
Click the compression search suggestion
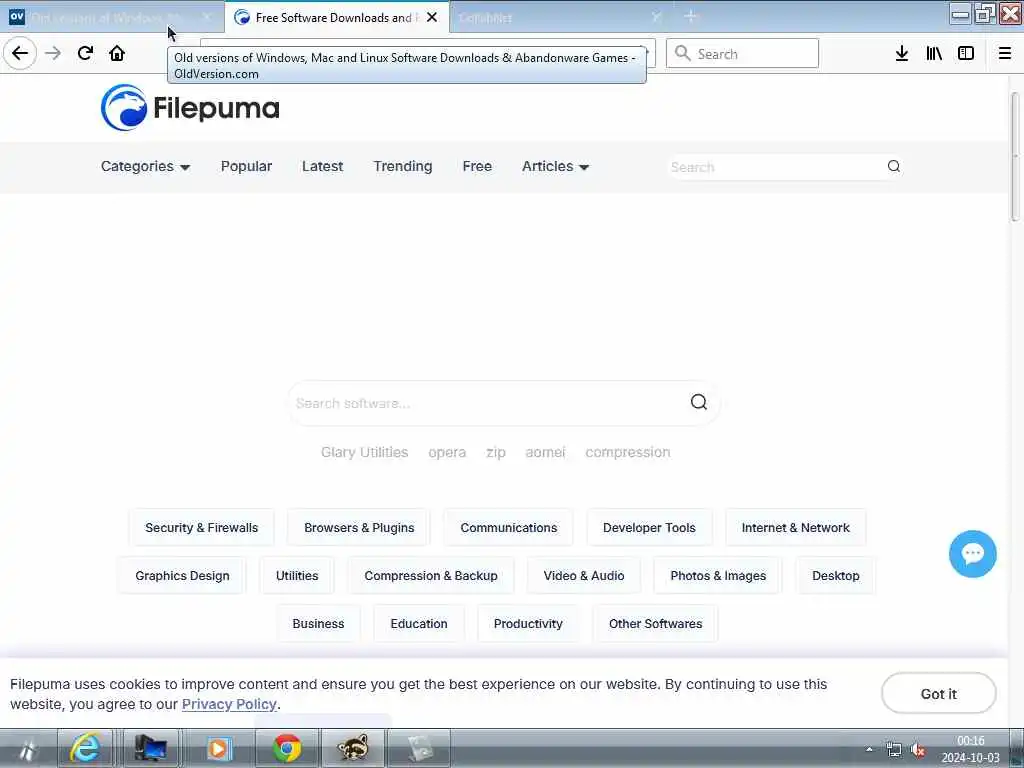pyautogui.click(x=628, y=452)
